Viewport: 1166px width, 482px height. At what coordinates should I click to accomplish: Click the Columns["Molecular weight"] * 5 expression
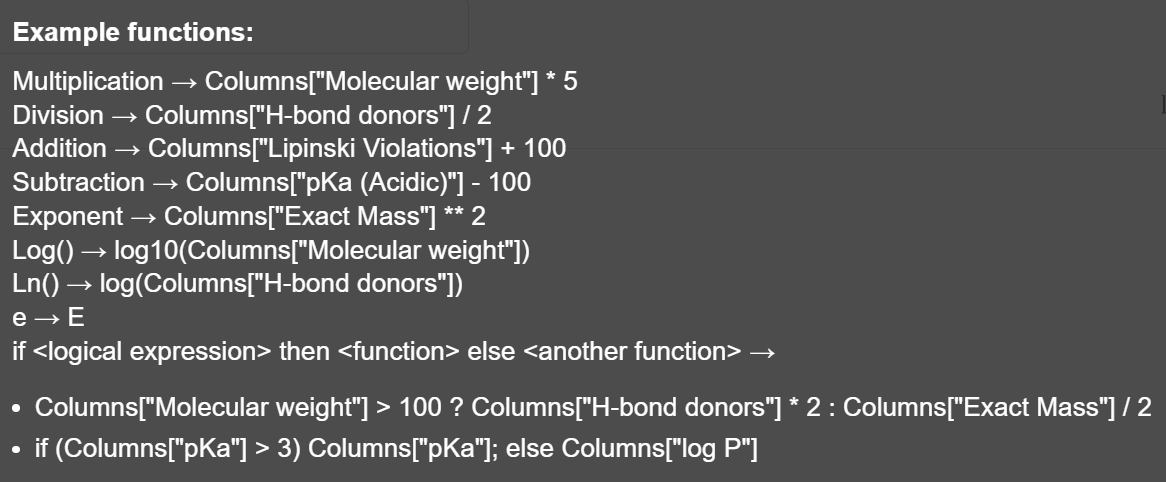[391, 81]
